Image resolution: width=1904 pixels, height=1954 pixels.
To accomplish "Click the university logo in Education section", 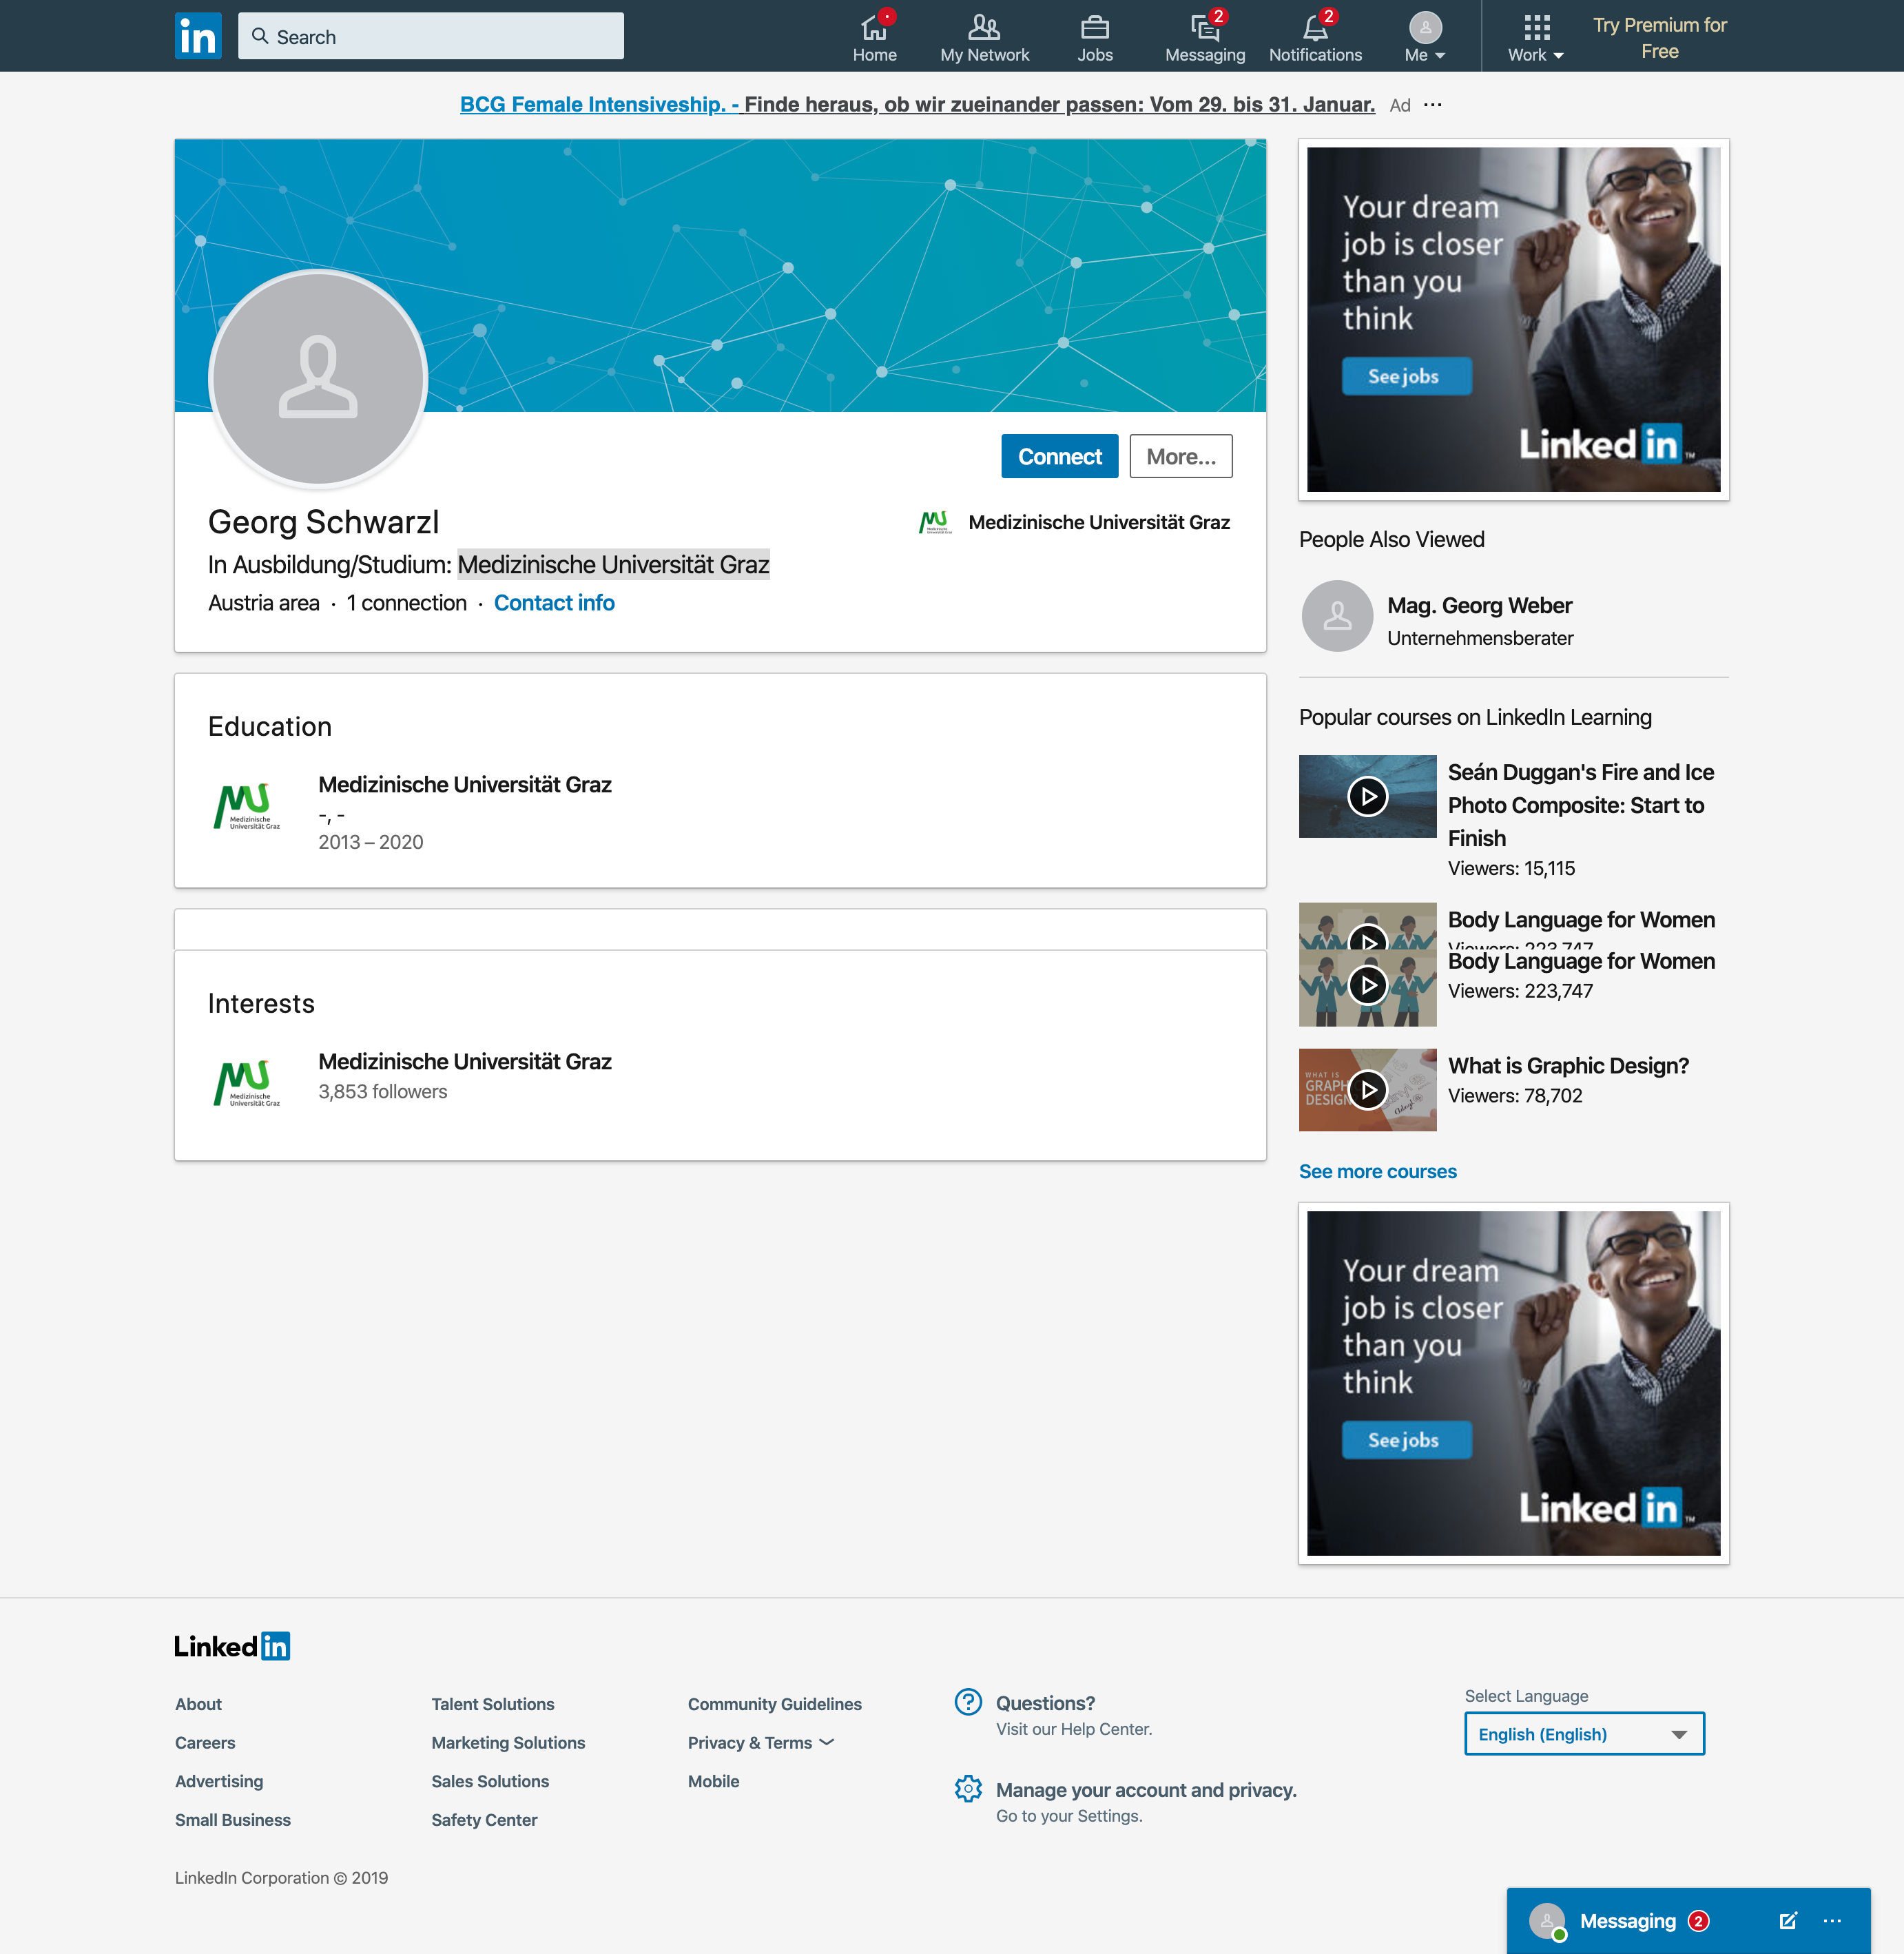I will [246, 807].
